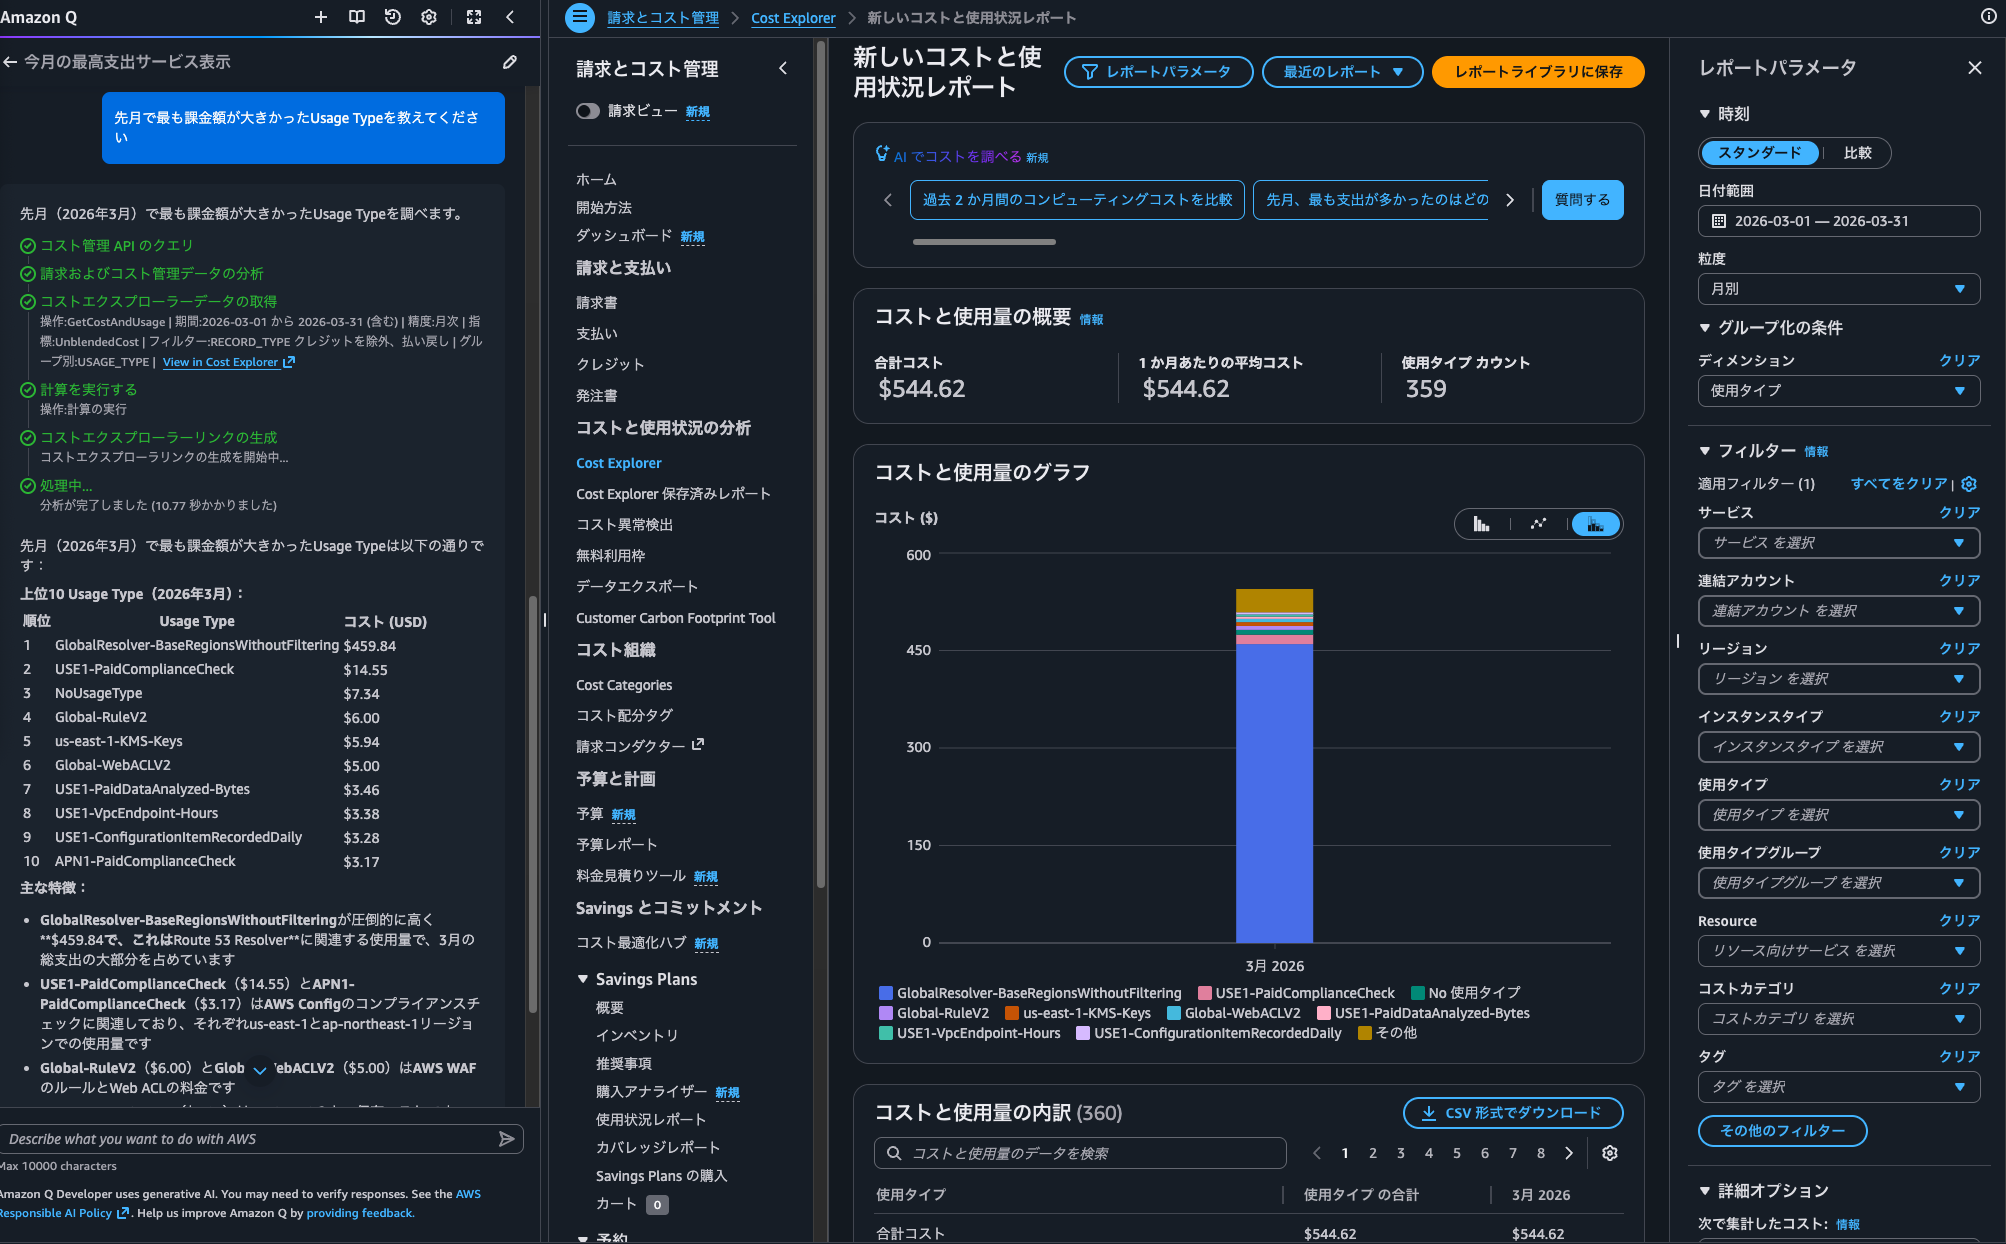Open the View in Cost Explorer link

[x=222, y=362]
